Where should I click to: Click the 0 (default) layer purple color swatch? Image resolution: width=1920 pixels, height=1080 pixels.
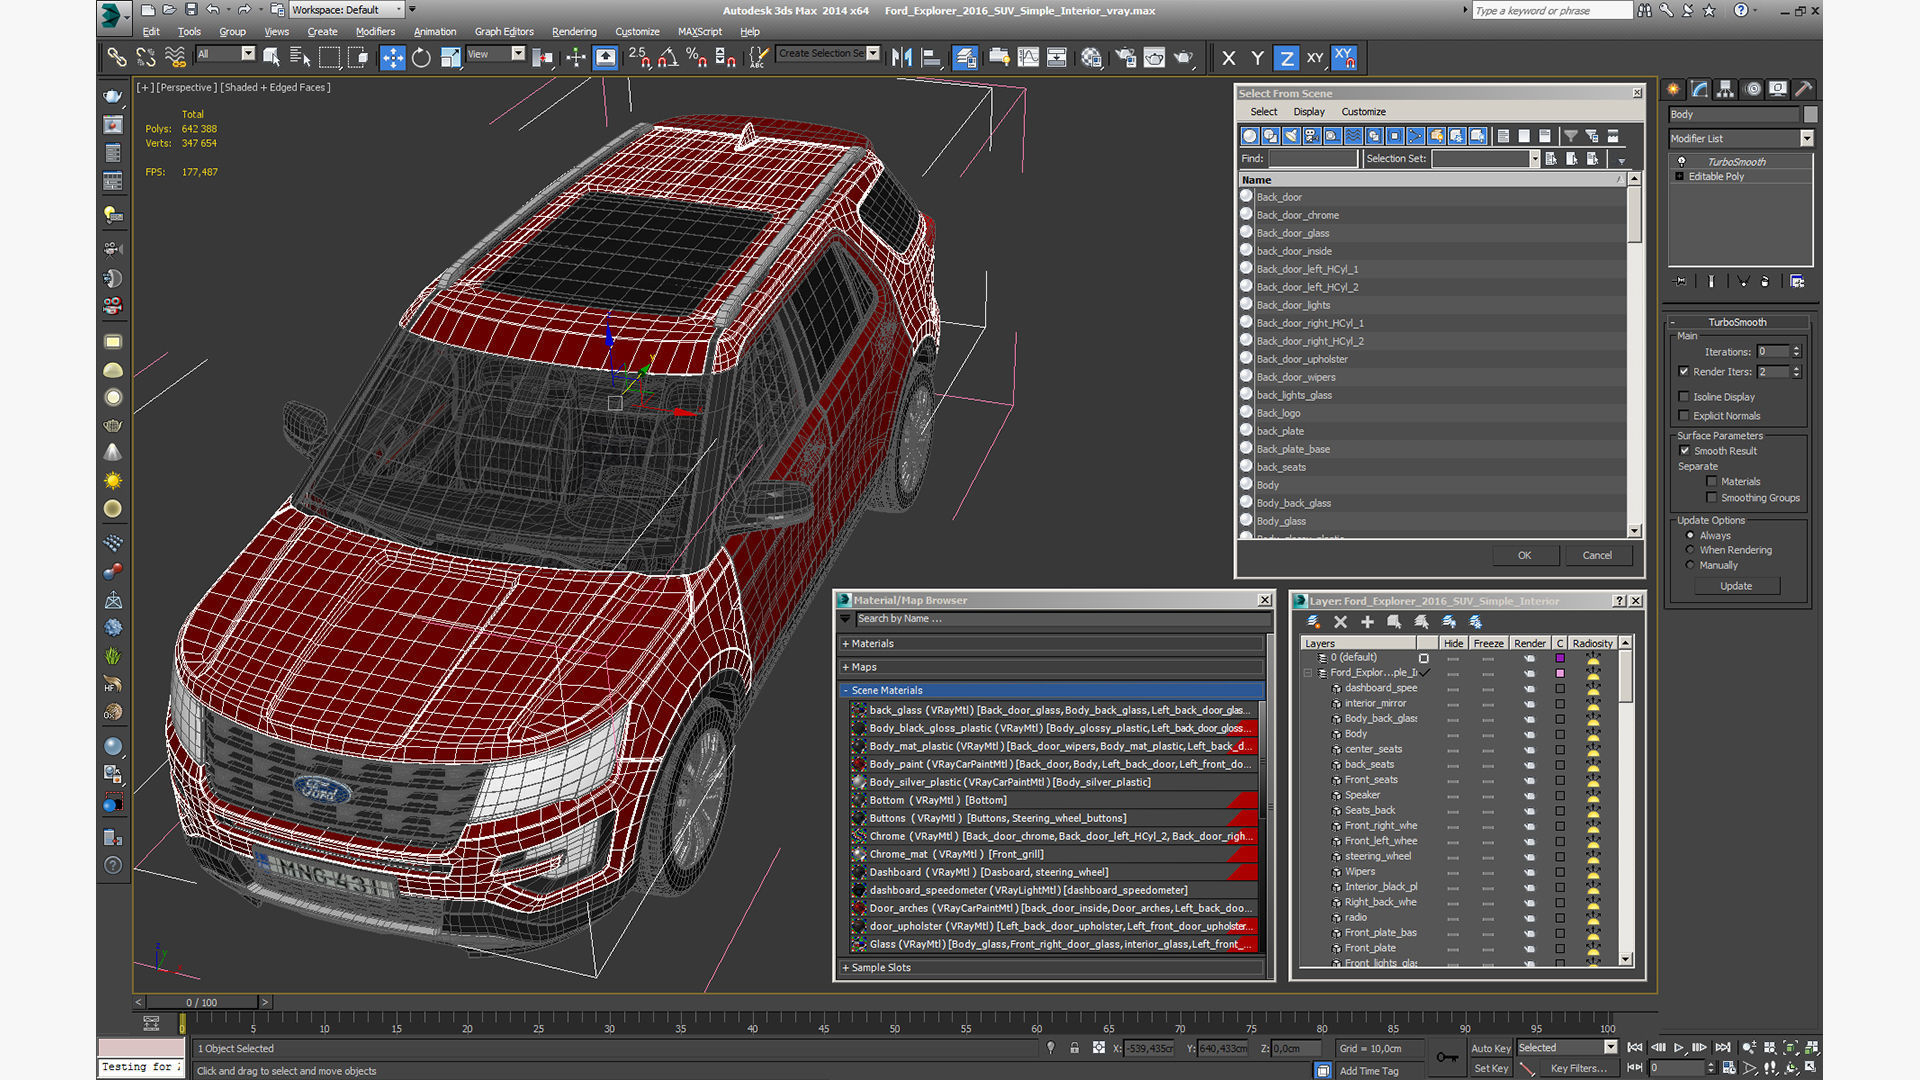pos(1559,658)
